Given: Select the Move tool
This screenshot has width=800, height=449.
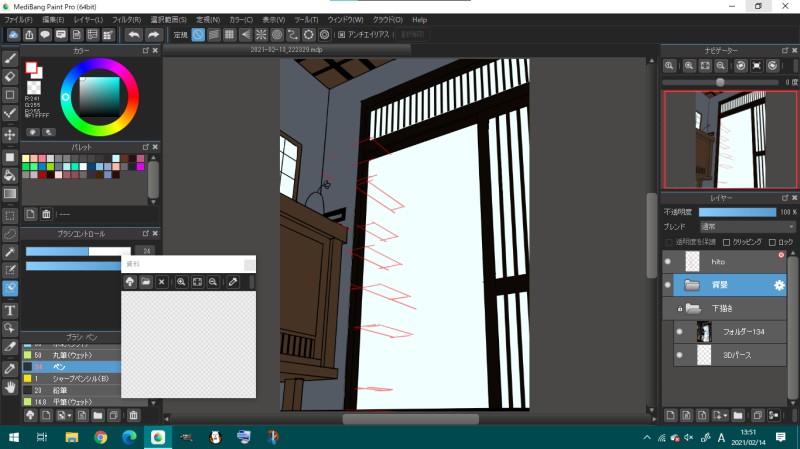Looking at the screenshot, I should coord(10,135).
